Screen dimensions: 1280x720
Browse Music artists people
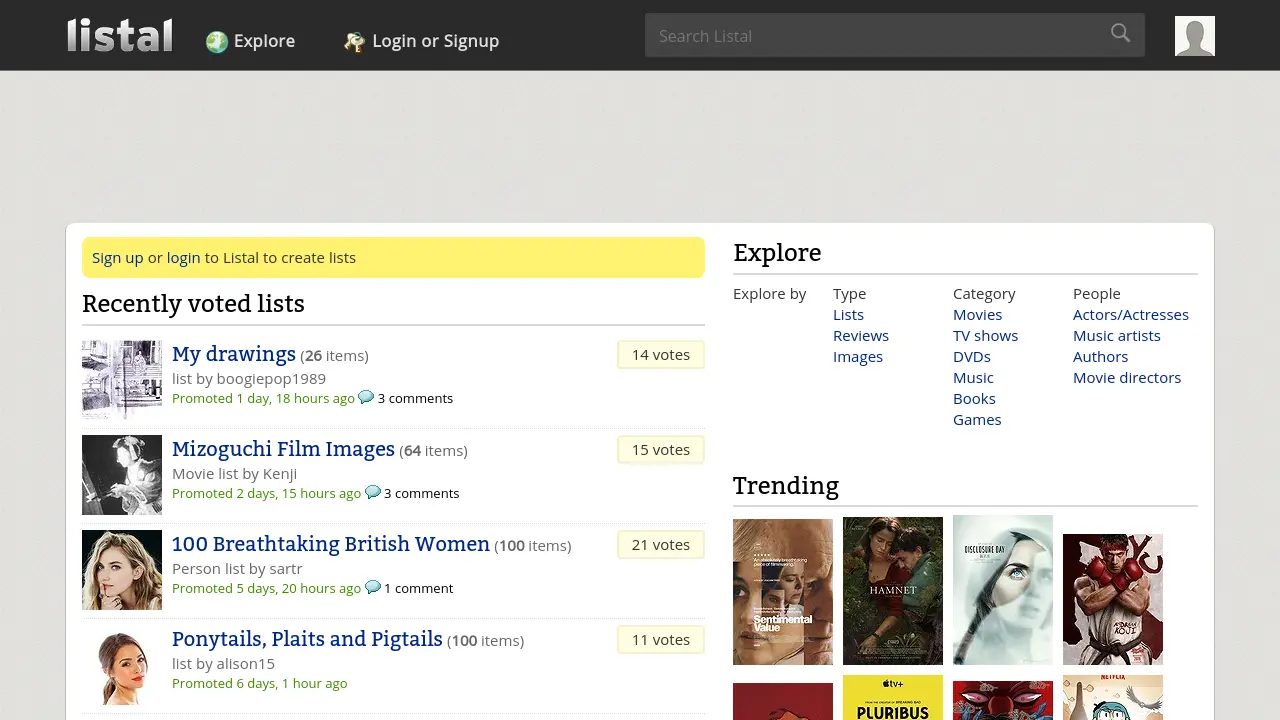tap(1117, 335)
